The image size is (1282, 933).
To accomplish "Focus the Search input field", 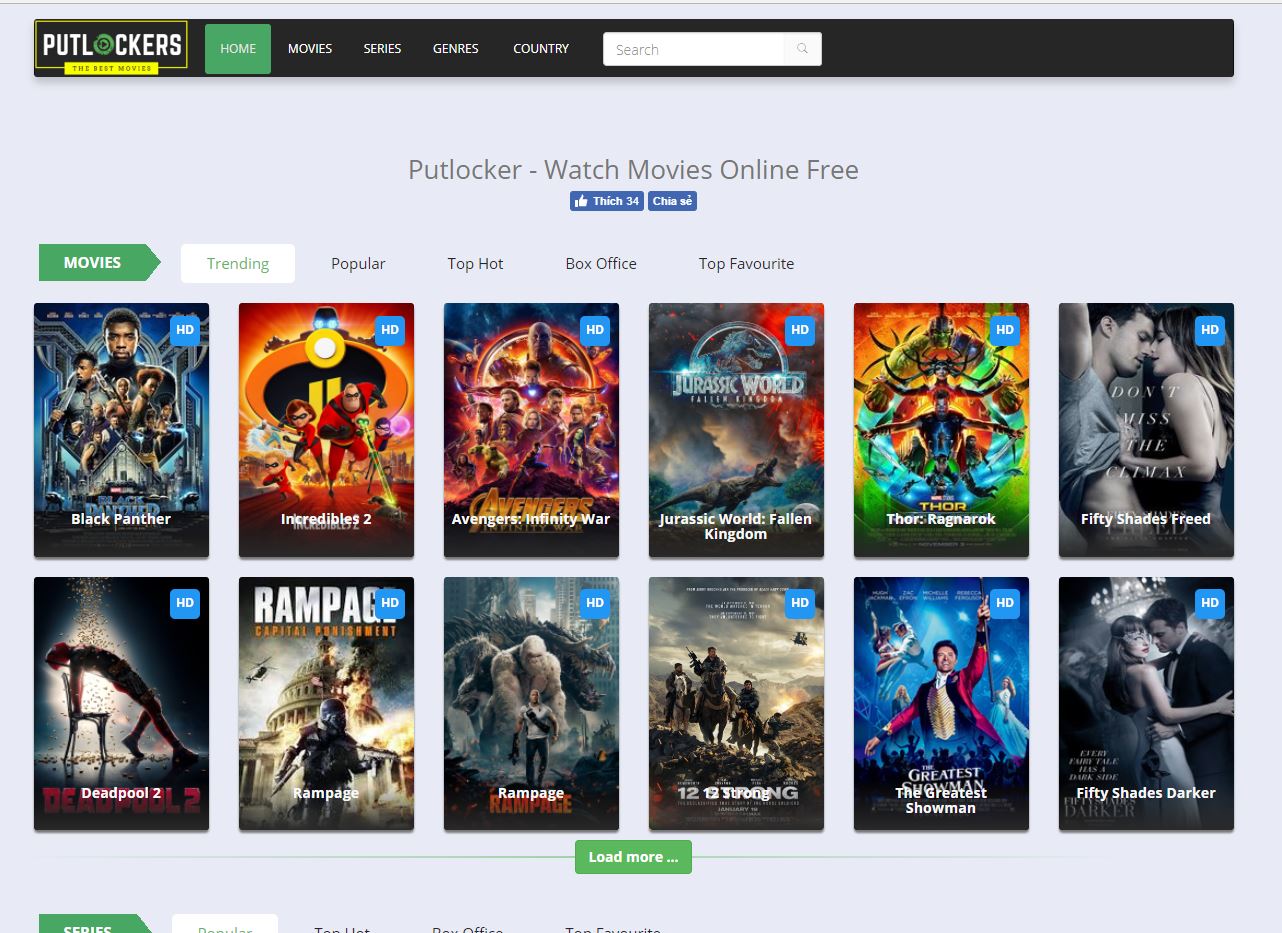I will tap(694, 49).
